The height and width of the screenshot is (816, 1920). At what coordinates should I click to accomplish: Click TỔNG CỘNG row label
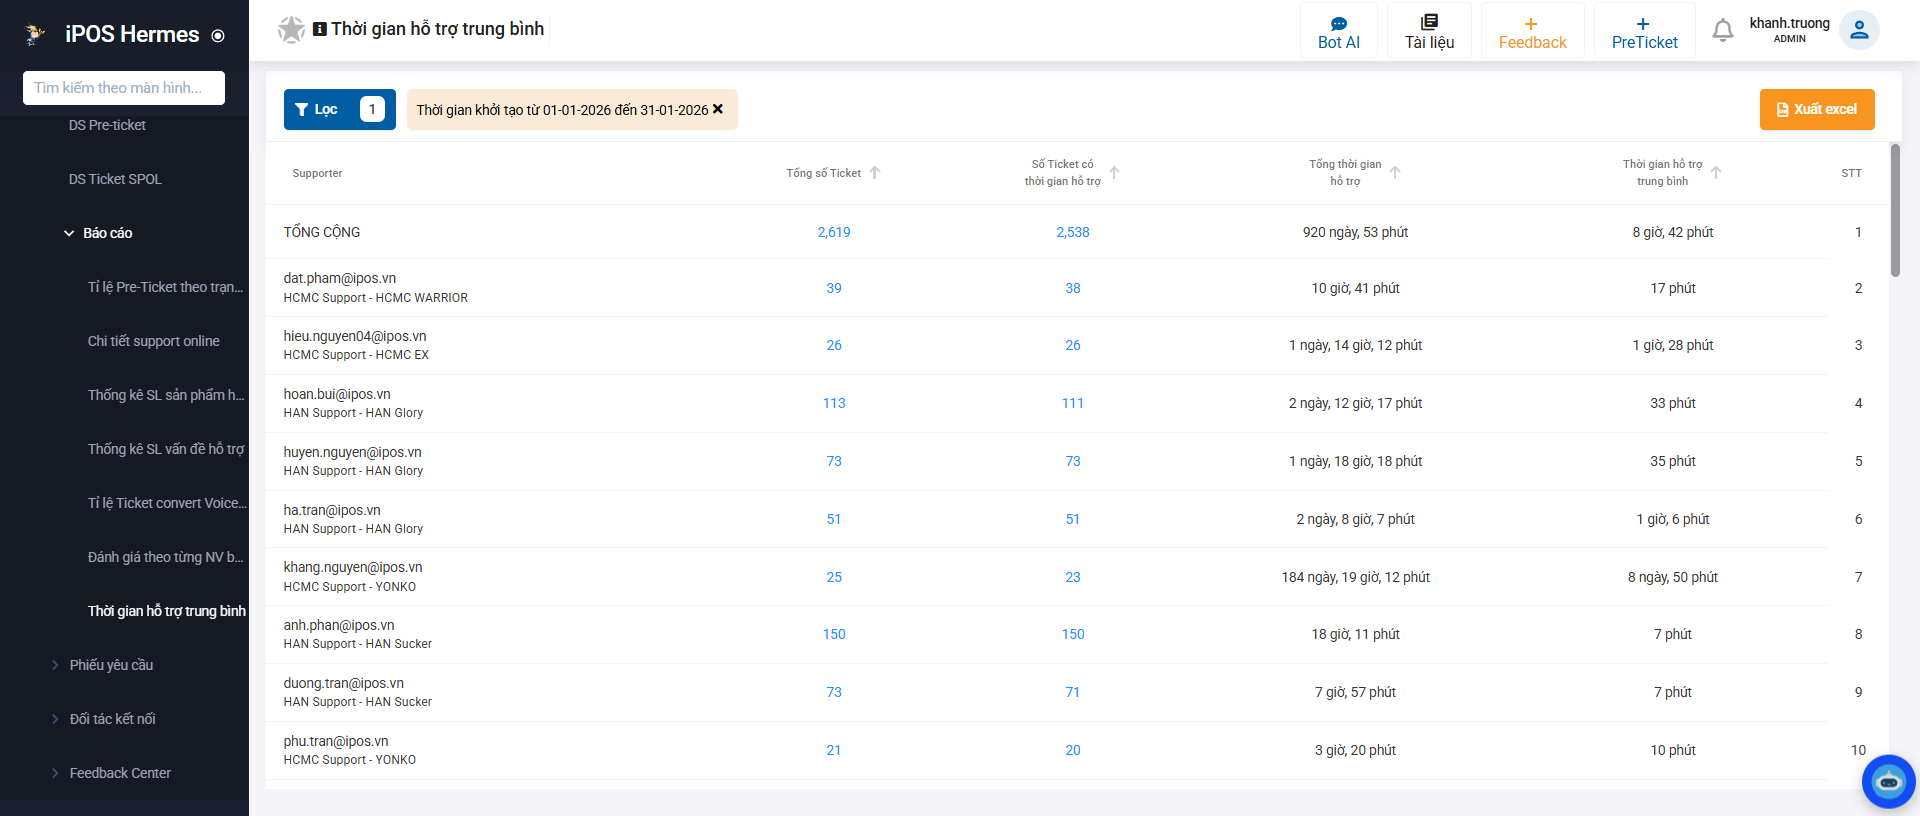pyautogui.click(x=322, y=232)
